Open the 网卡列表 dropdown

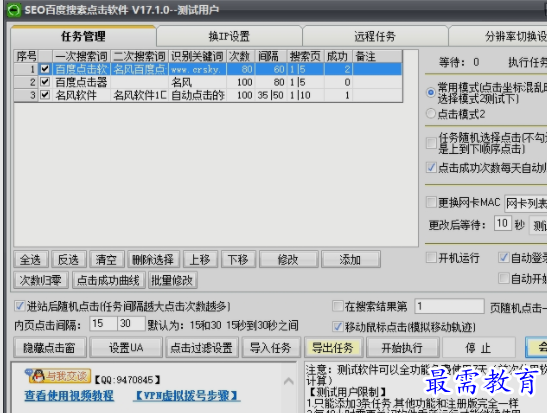(526, 203)
